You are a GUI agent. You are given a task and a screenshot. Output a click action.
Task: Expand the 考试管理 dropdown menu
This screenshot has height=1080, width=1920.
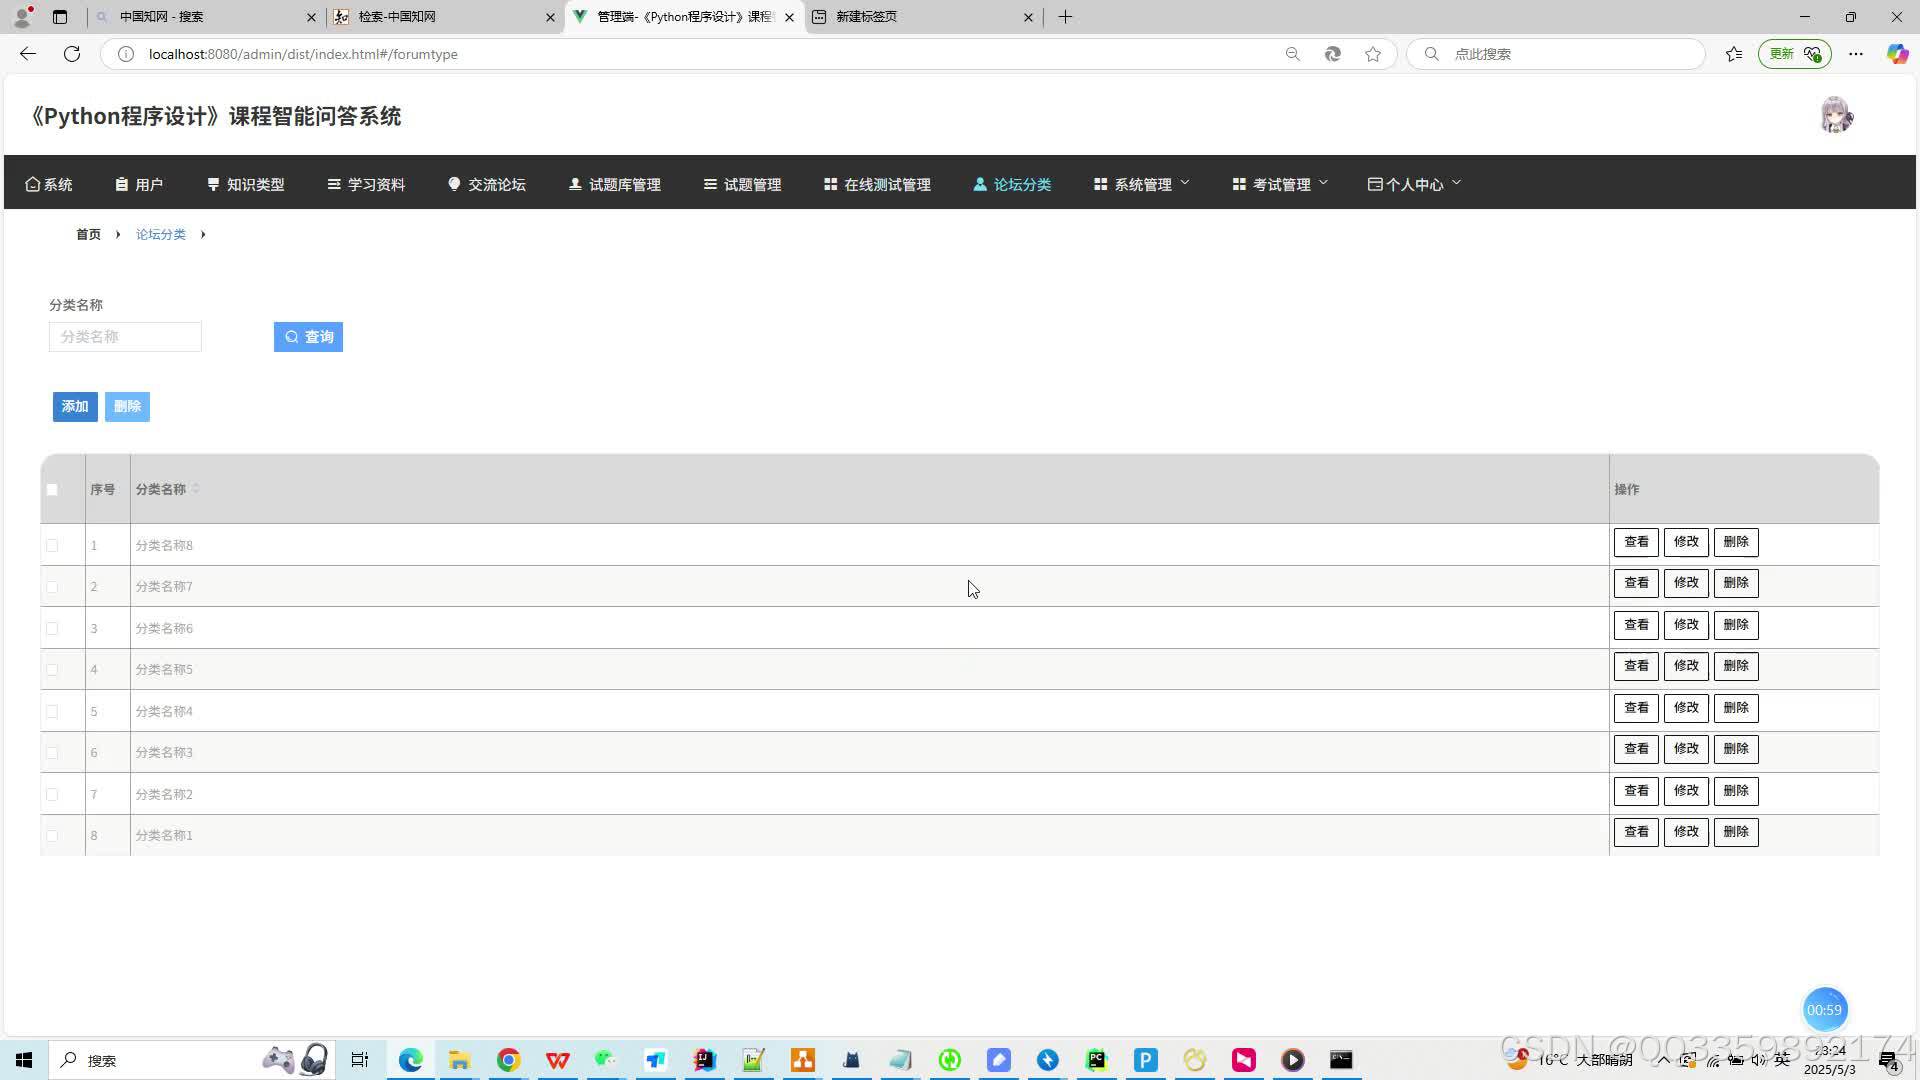tap(1280, 184)
